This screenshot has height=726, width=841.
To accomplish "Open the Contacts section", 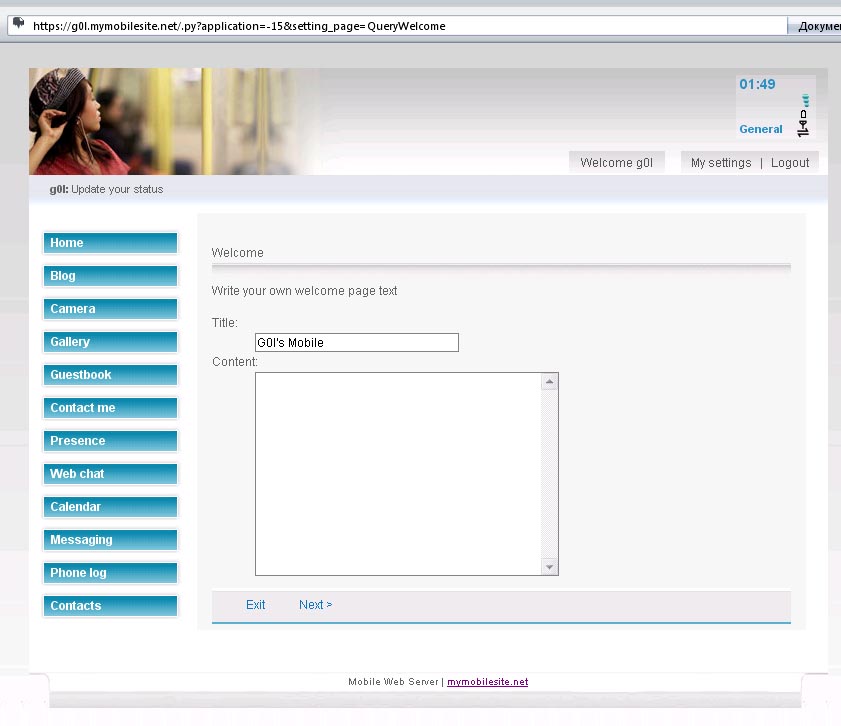I will click(x=110, y=606).
